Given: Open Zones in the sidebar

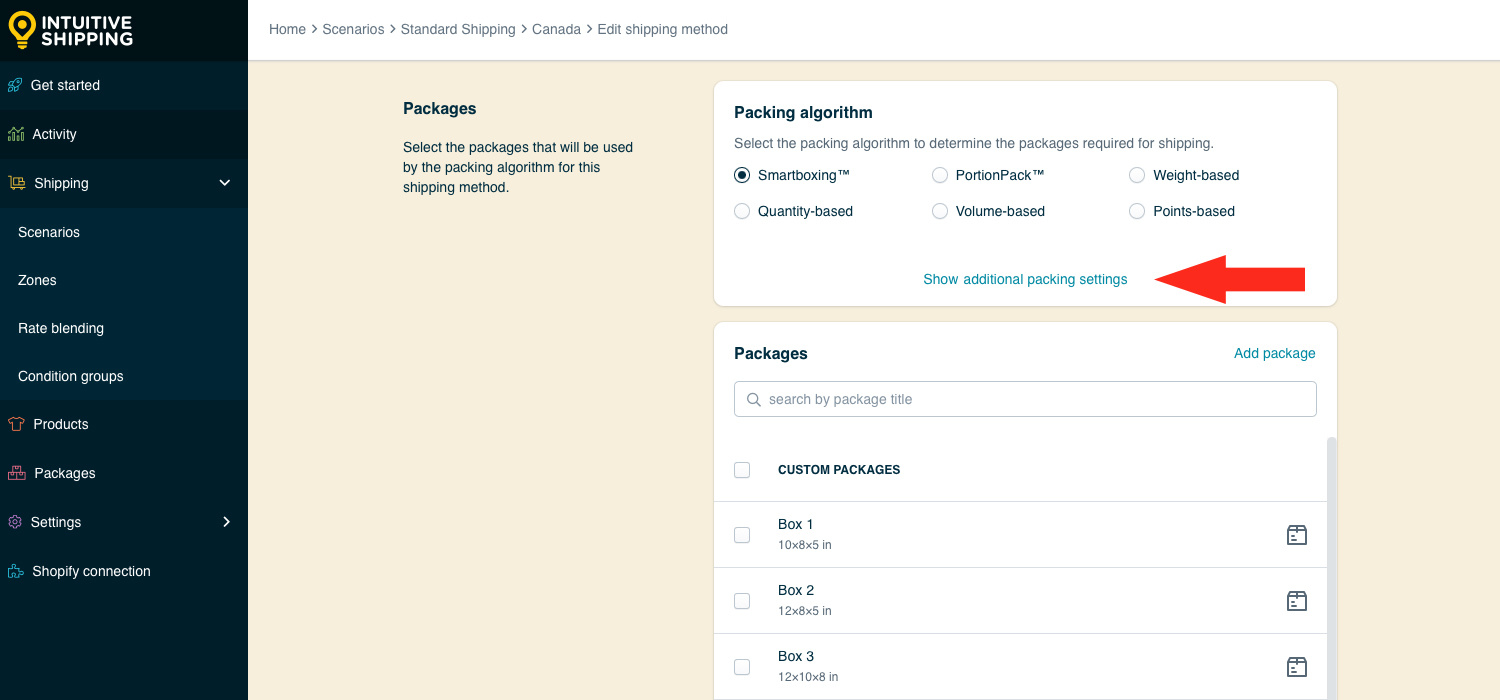Looking at the screenshot, I should 37,280.
